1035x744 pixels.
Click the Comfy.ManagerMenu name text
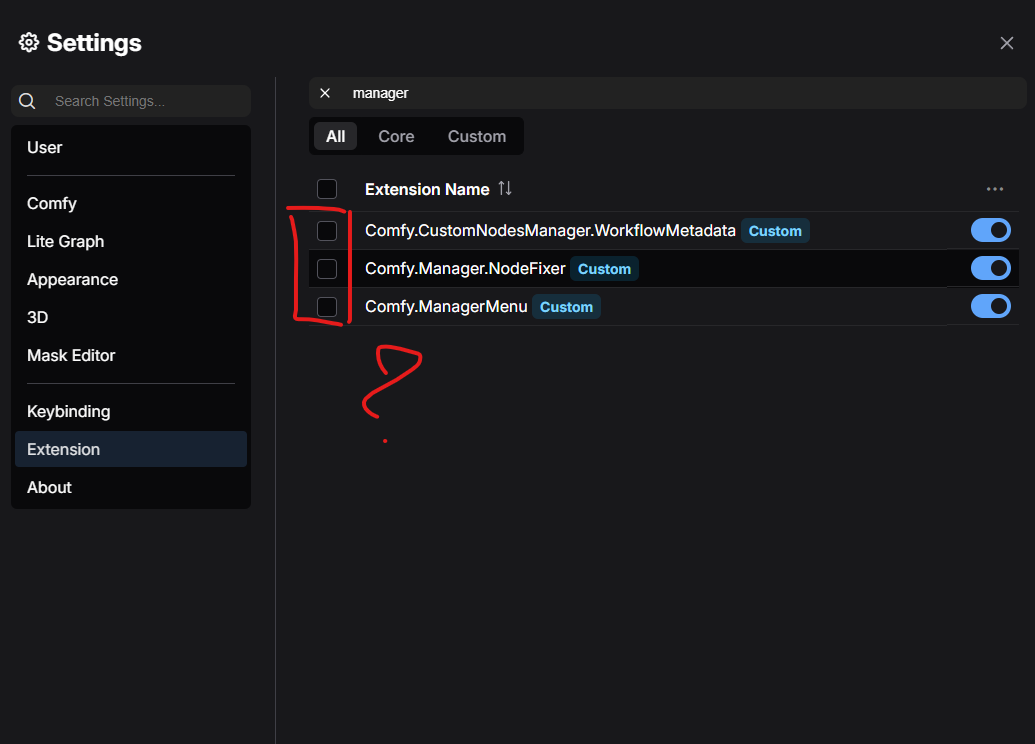(446, 306)
